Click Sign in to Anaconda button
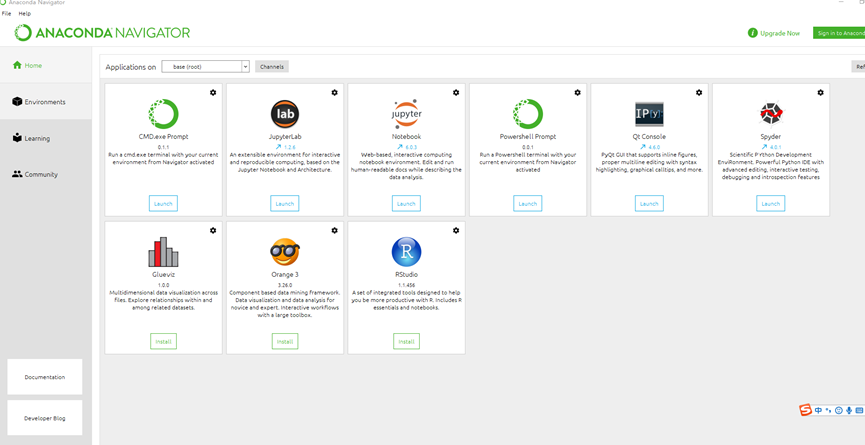This screenshot has width=865, height=445. tap(839, 33)
